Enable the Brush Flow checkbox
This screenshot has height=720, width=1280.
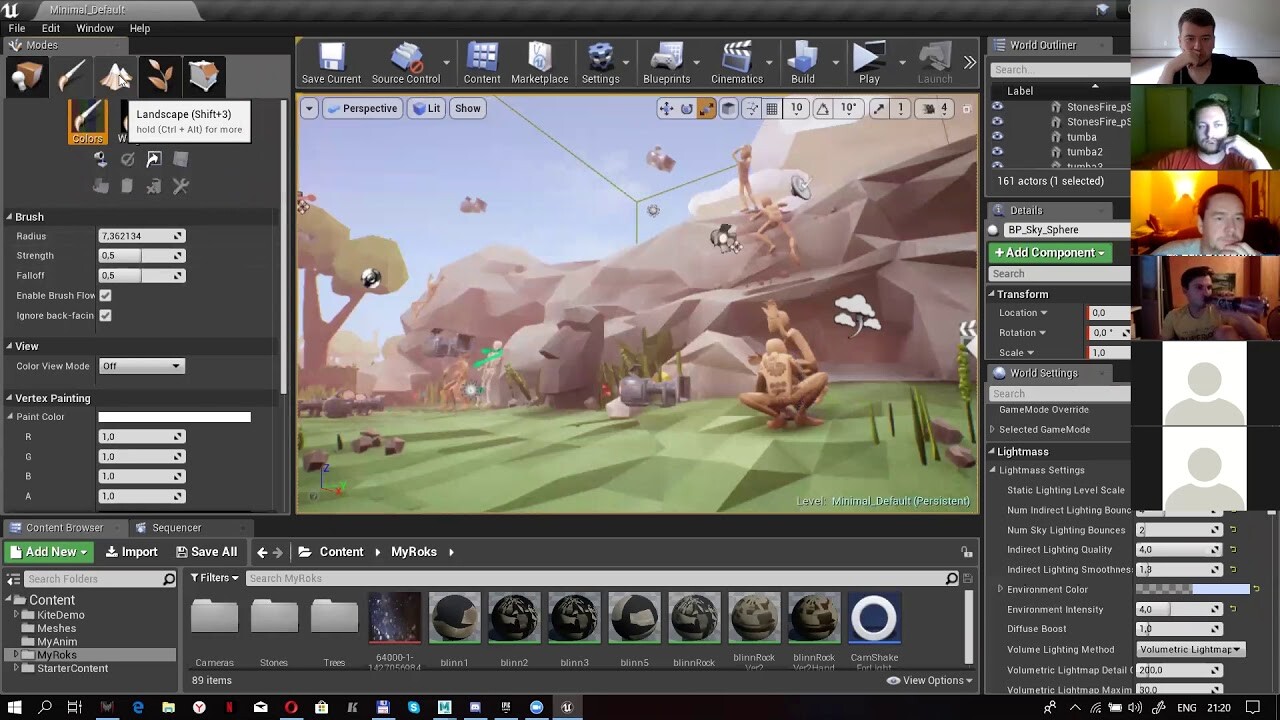(x=105, y=295)
